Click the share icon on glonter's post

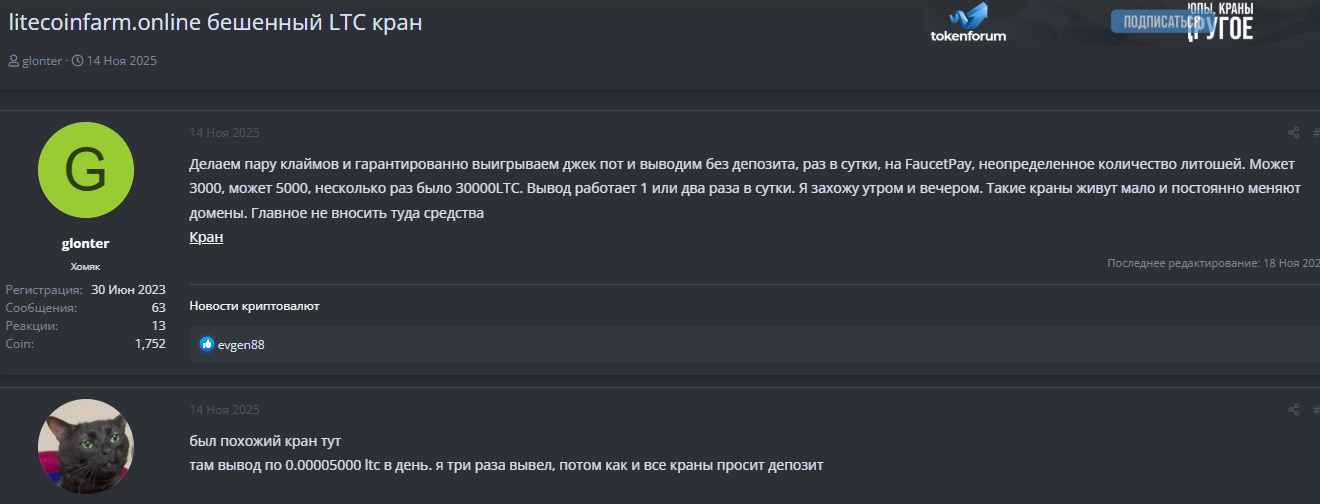(x=1293, y=133)
